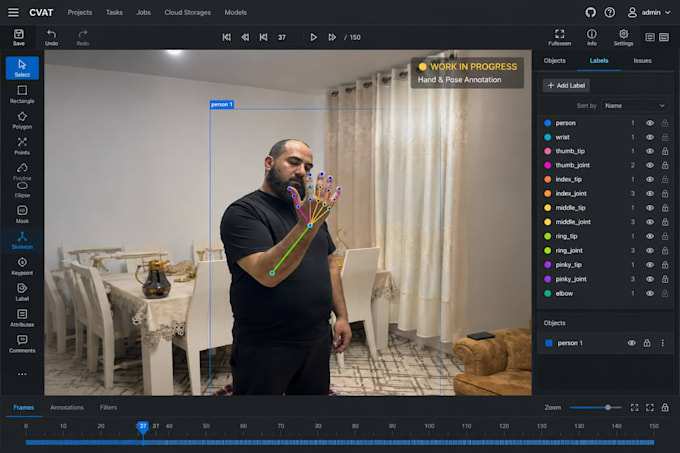This screenshot has width=680, height=453.
Task: Click the green elbow color swatch
Action: pos(547,293)
